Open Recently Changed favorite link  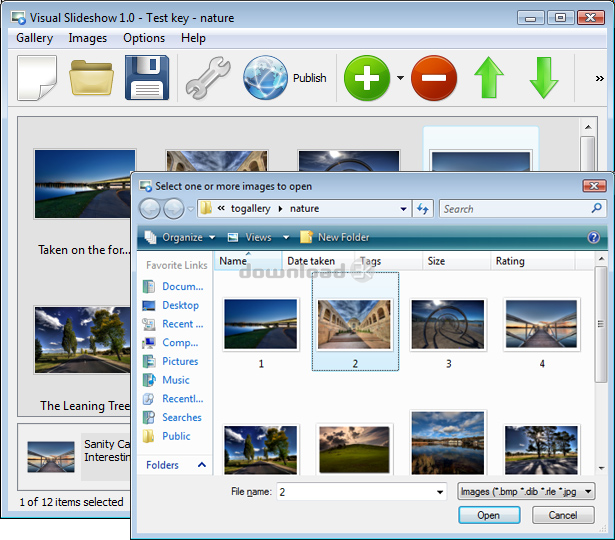[x=173, y=399]
